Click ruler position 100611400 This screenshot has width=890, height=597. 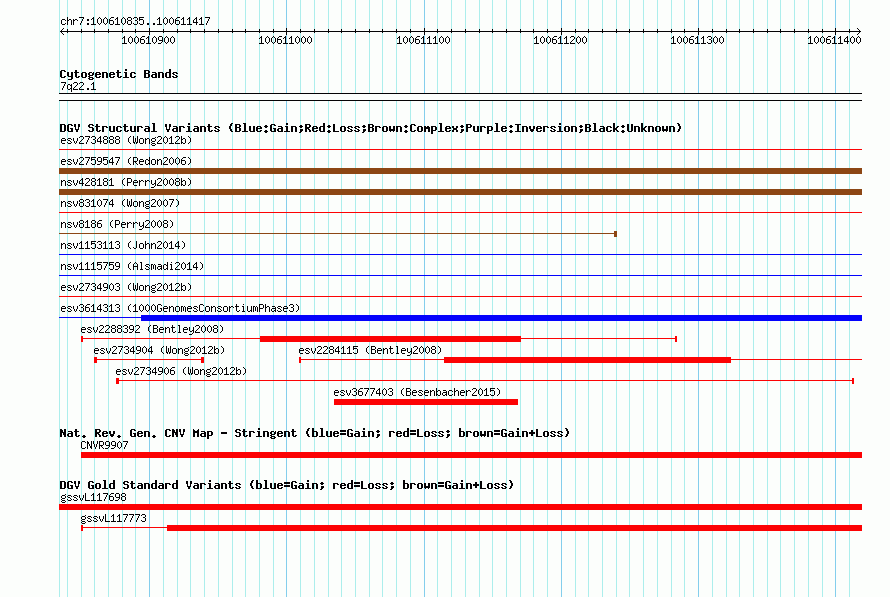tap(834, 40)
